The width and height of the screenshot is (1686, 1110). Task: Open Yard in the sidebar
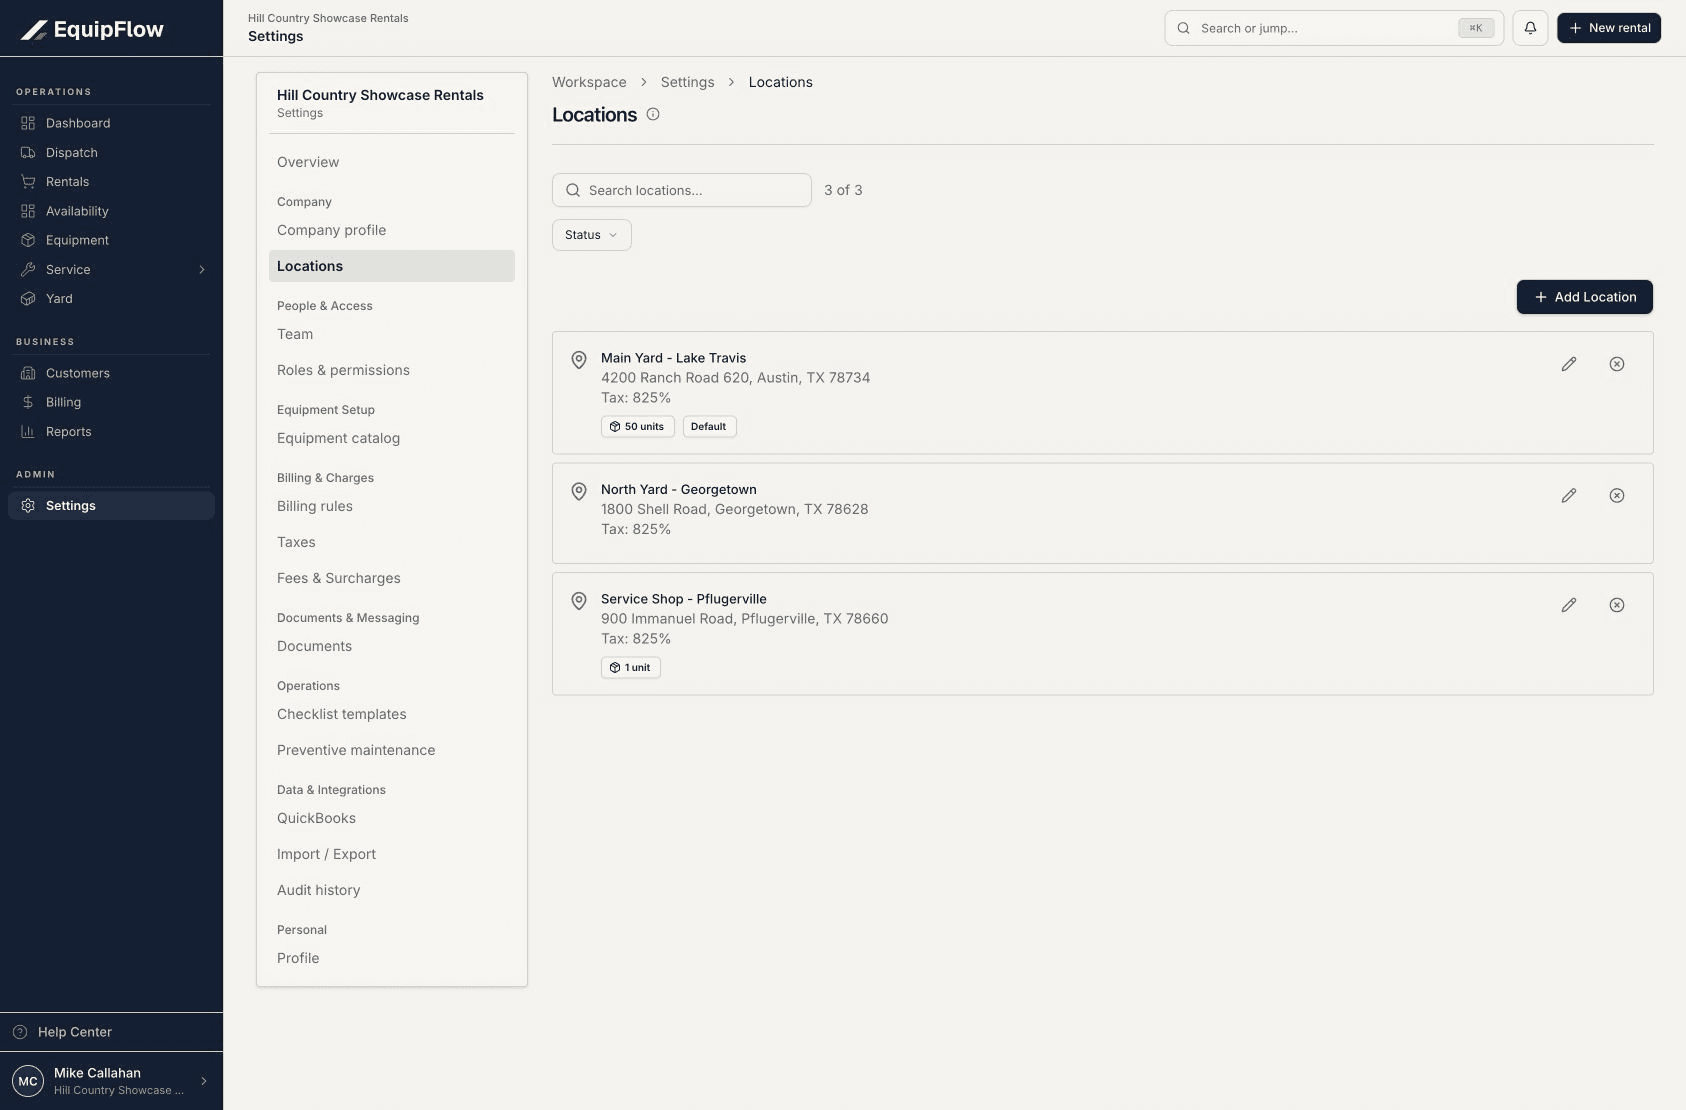[x=111, y=299]
